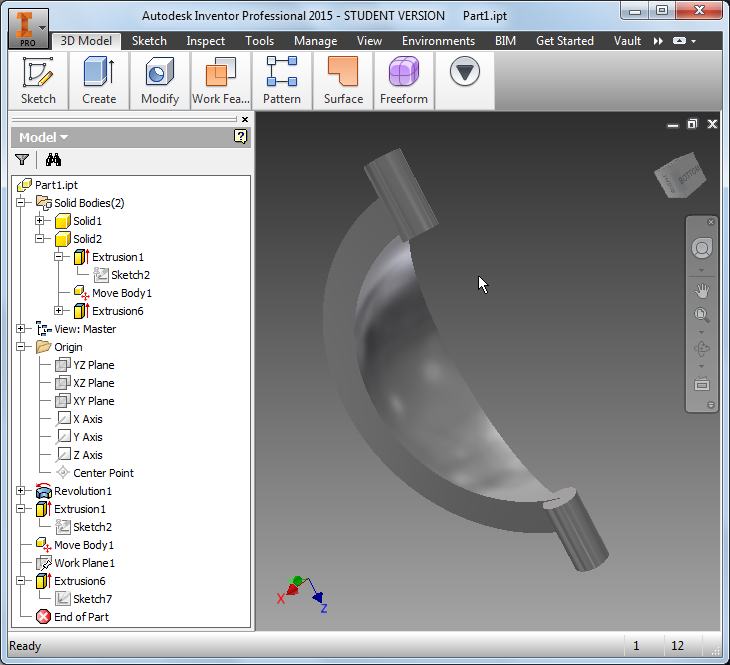
Task: Select the X Axis item
Action: (88, 419)
